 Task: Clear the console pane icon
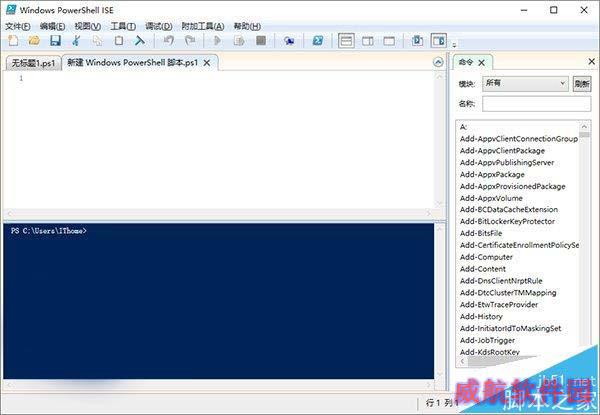(140, 41)
